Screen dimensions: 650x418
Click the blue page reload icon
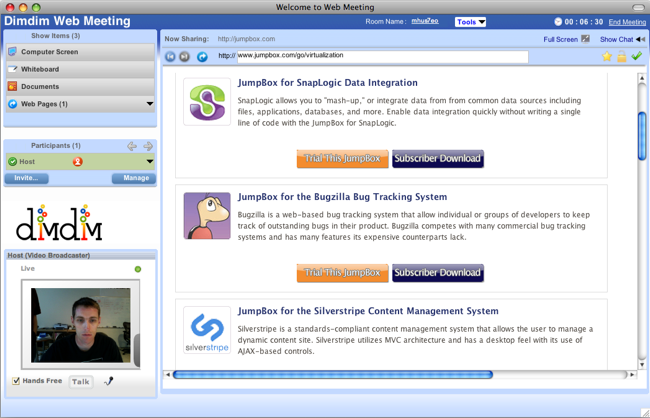[x=202, y=56]
